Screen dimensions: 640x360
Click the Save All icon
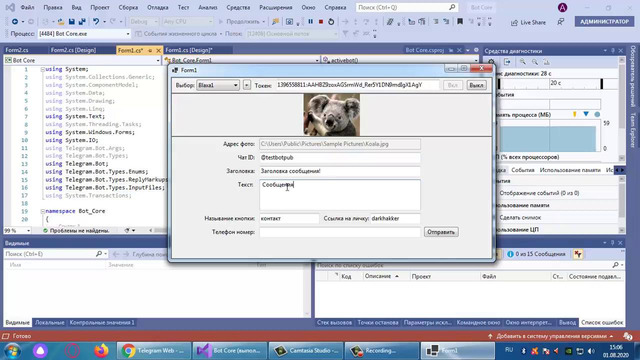(x=82, y=22)
